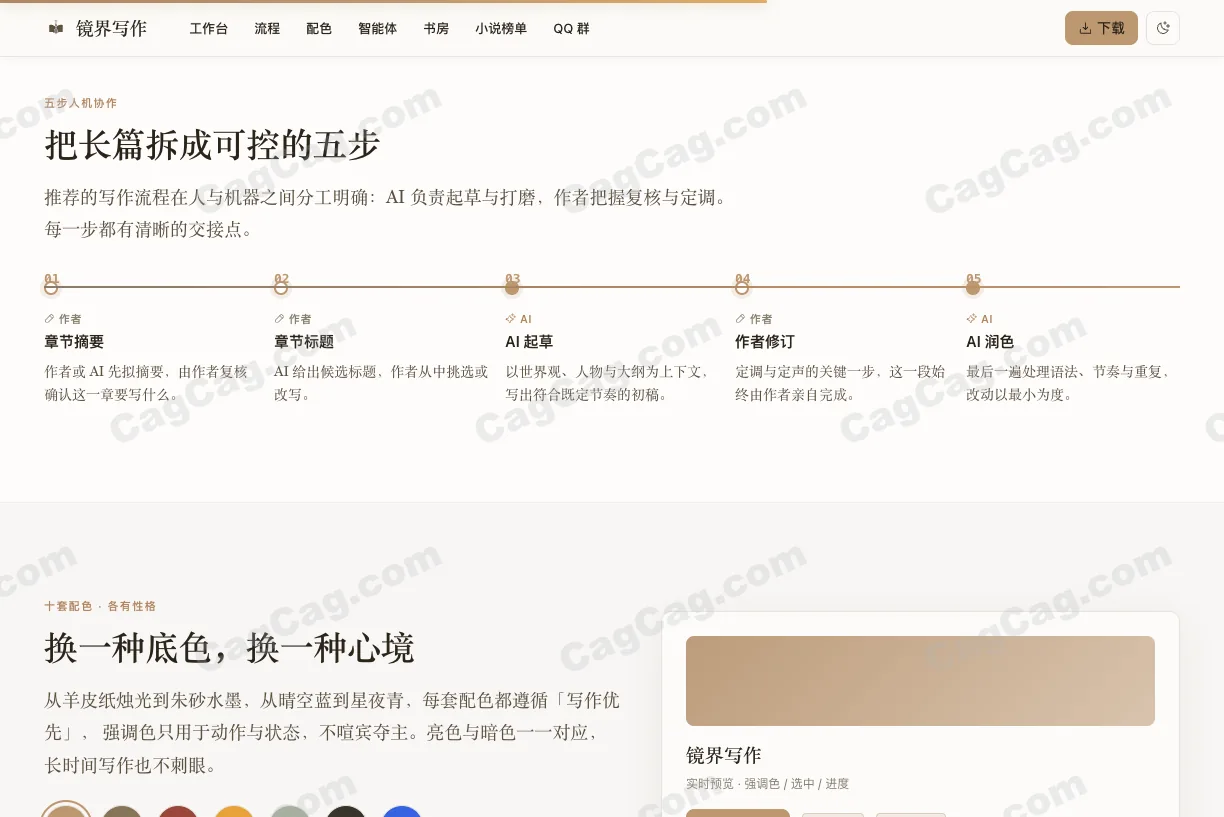Toggle dark mode with the moon icon
Image resolution: width=1224 pixels, height=817 pixels.
pos(1163,28)
